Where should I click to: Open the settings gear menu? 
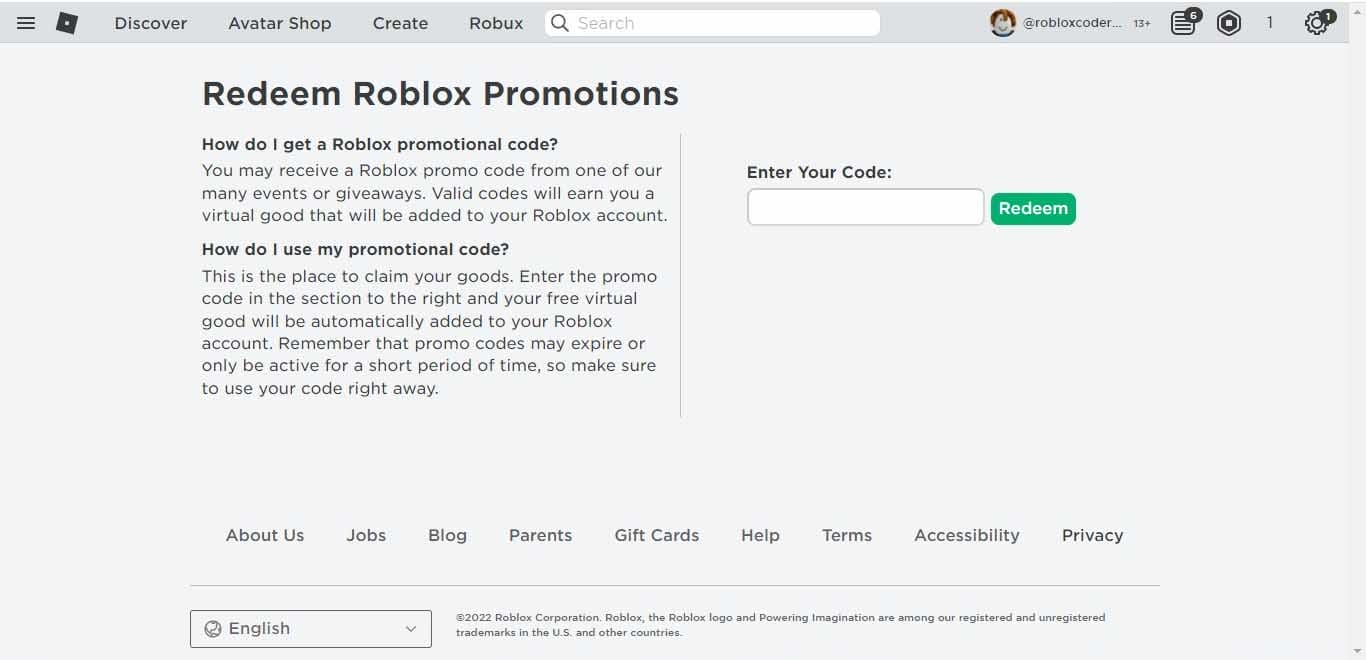(1316, 22)
